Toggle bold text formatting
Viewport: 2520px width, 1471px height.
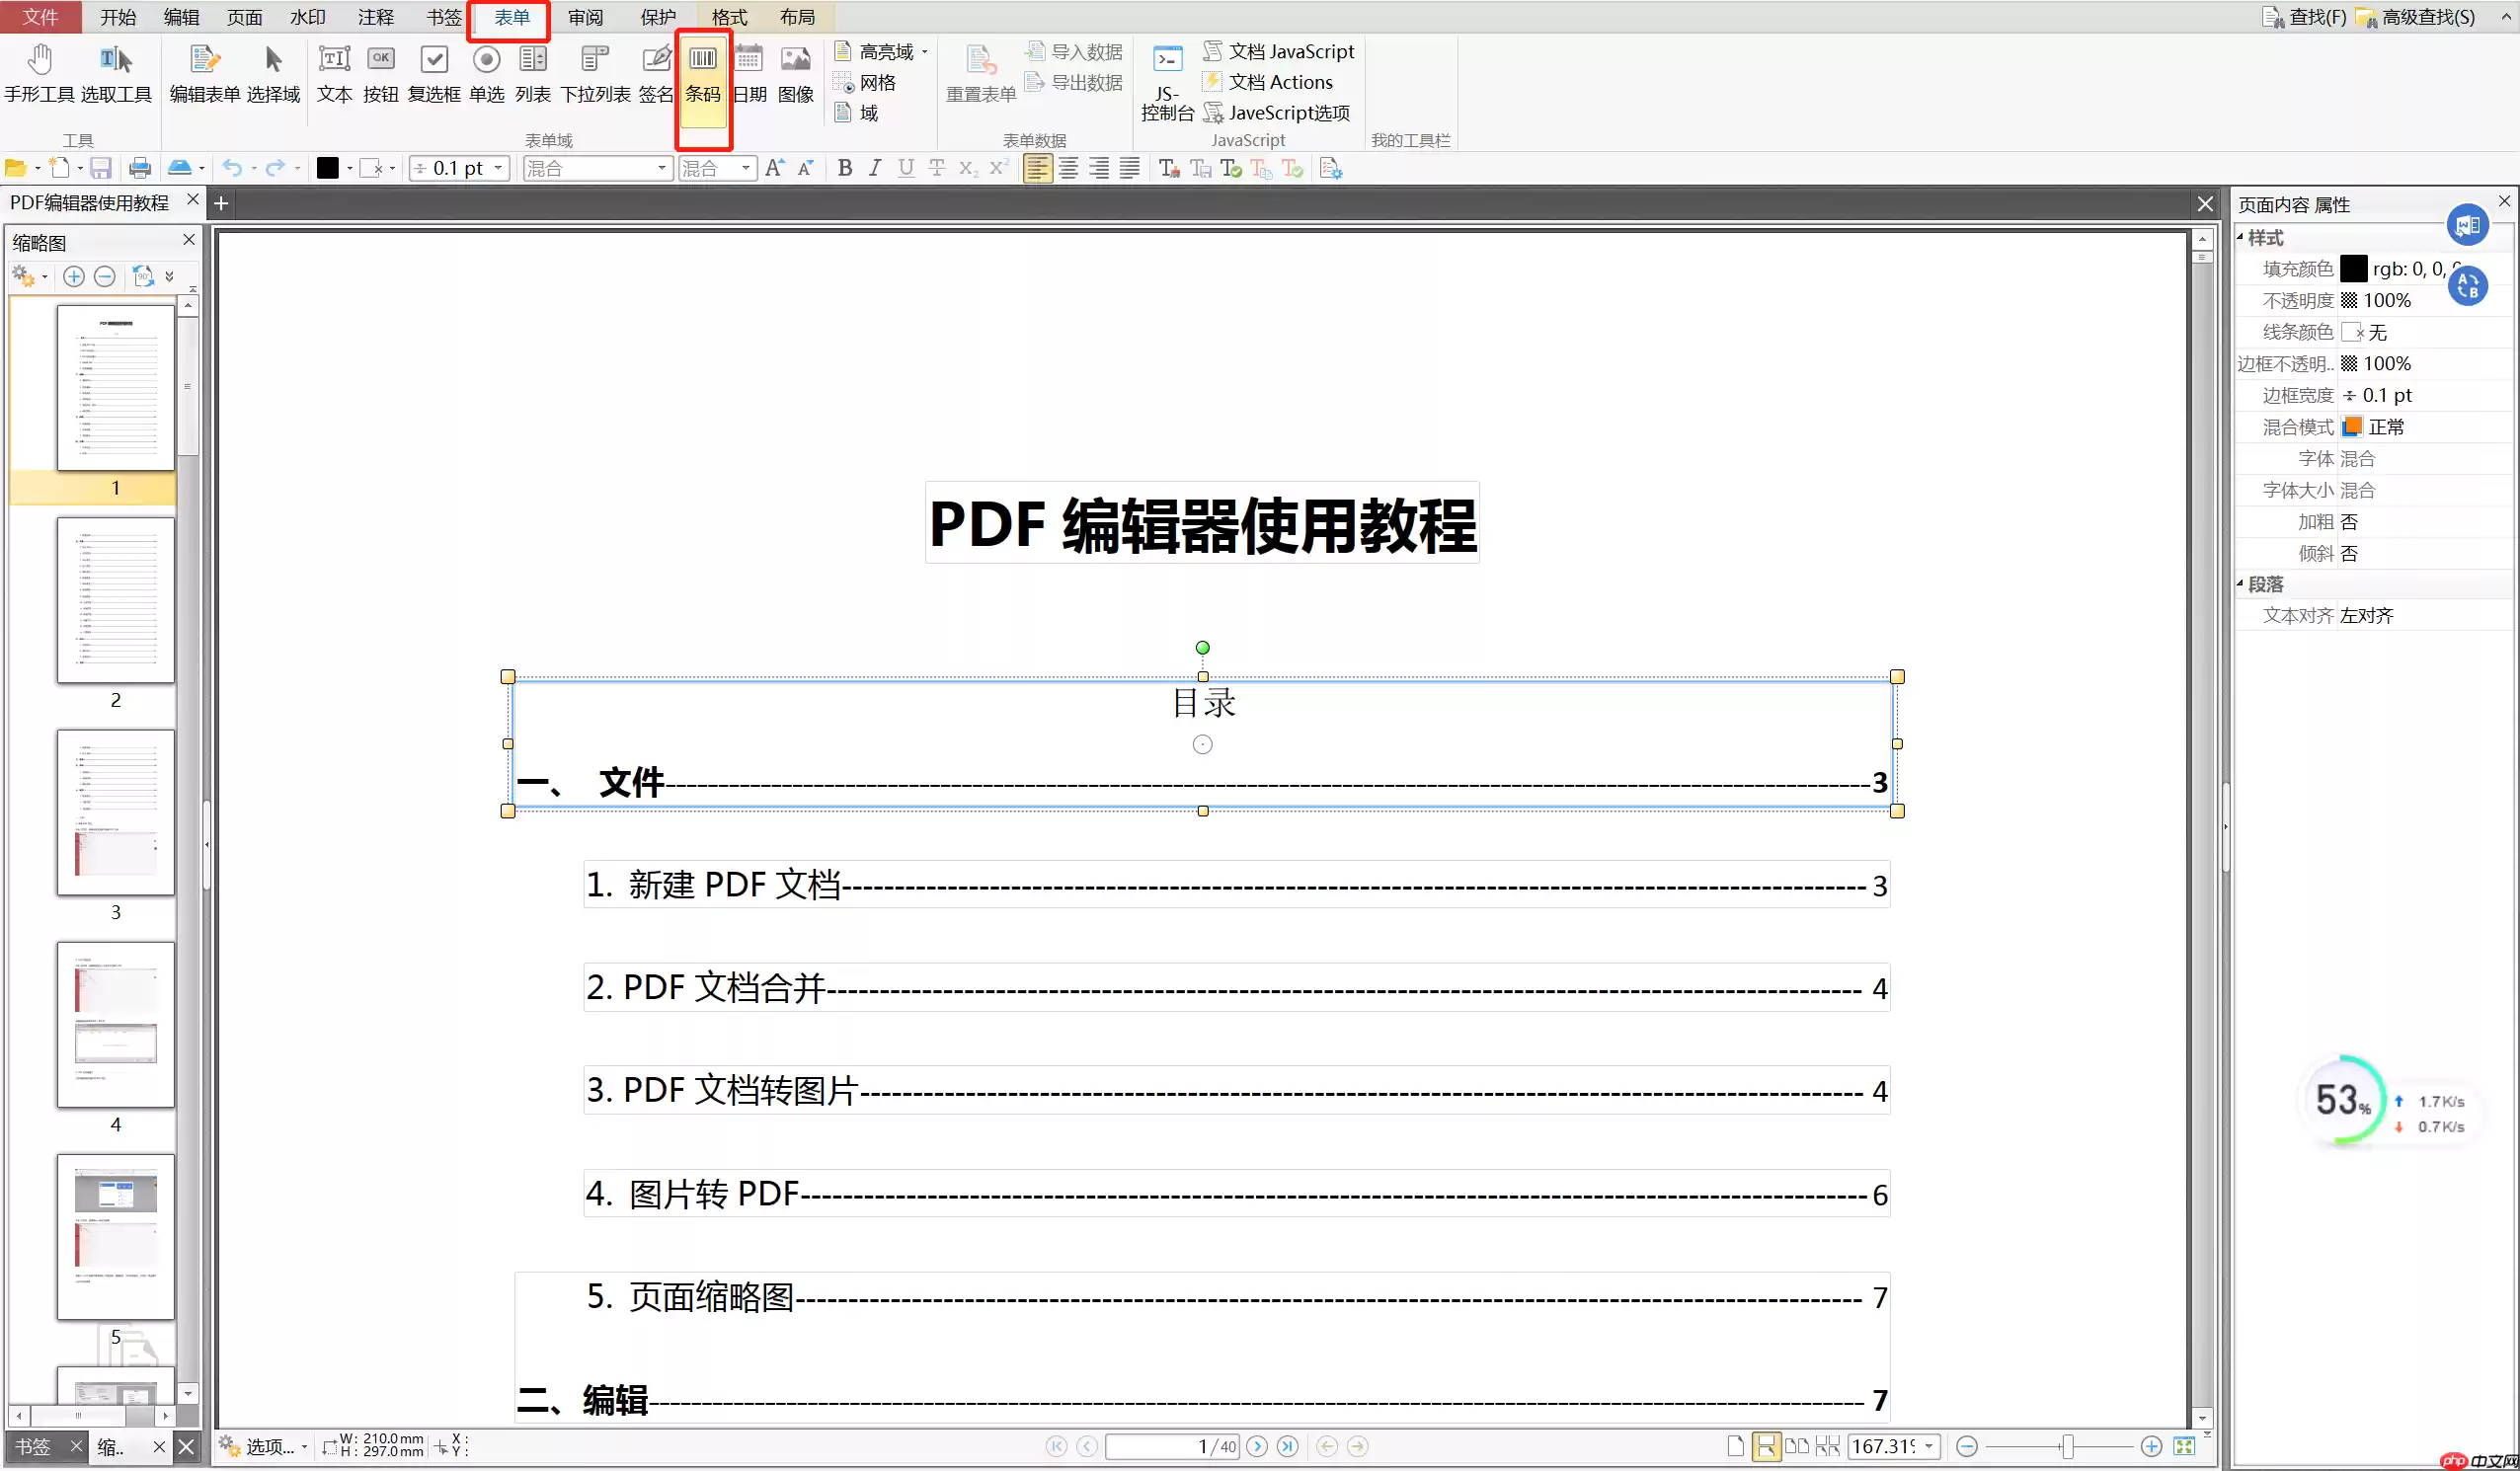tap(844, 167)
